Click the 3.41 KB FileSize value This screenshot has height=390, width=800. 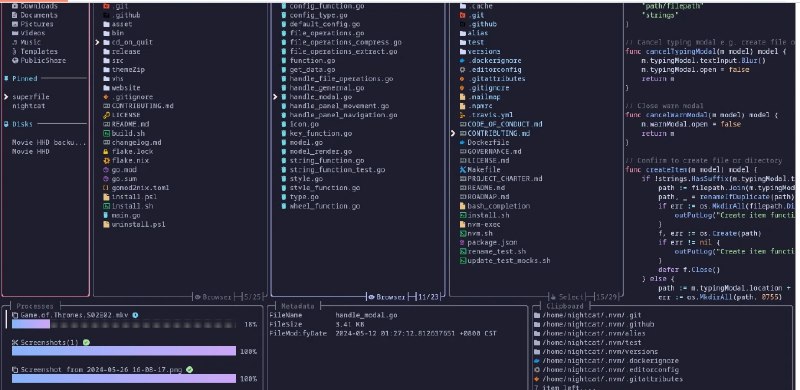[350, 325]
